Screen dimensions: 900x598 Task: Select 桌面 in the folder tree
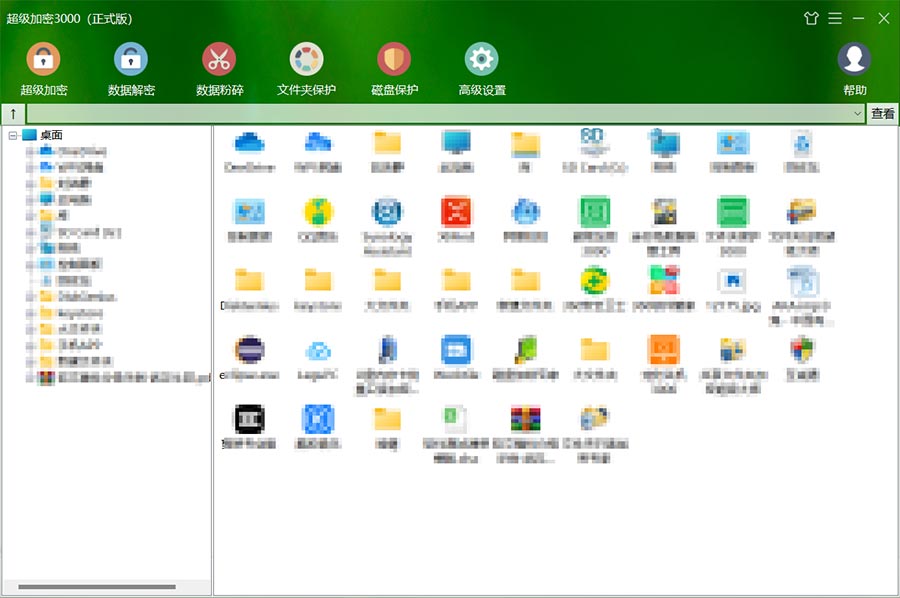point(51,135)
